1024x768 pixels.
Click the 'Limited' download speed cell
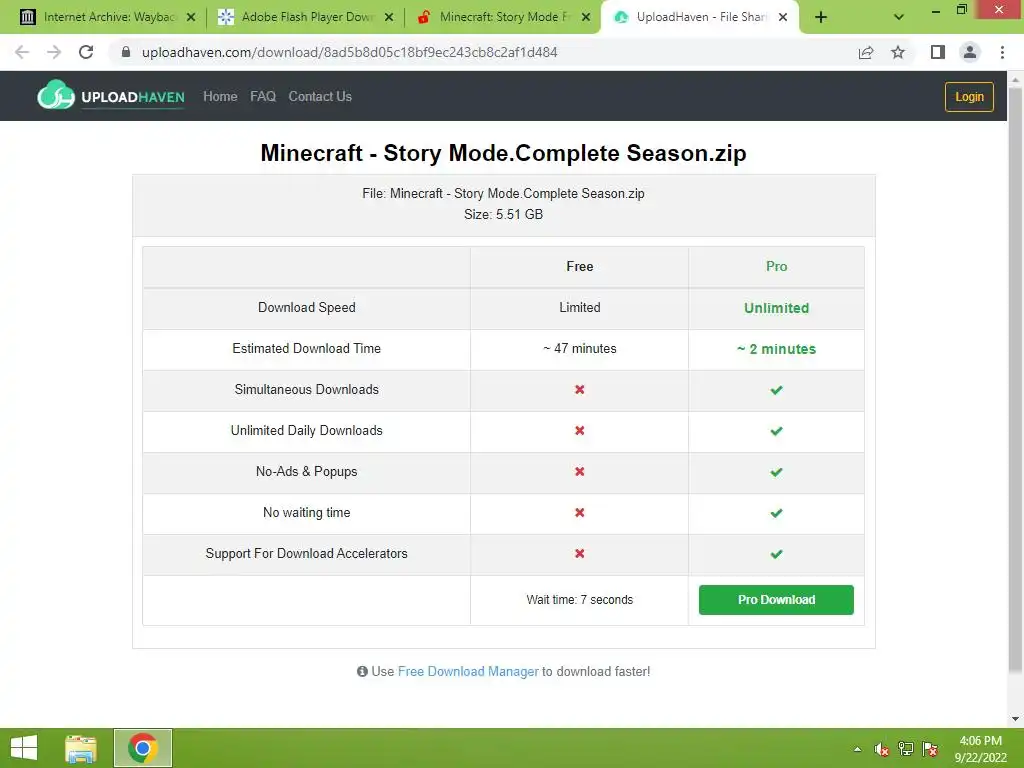579,308
